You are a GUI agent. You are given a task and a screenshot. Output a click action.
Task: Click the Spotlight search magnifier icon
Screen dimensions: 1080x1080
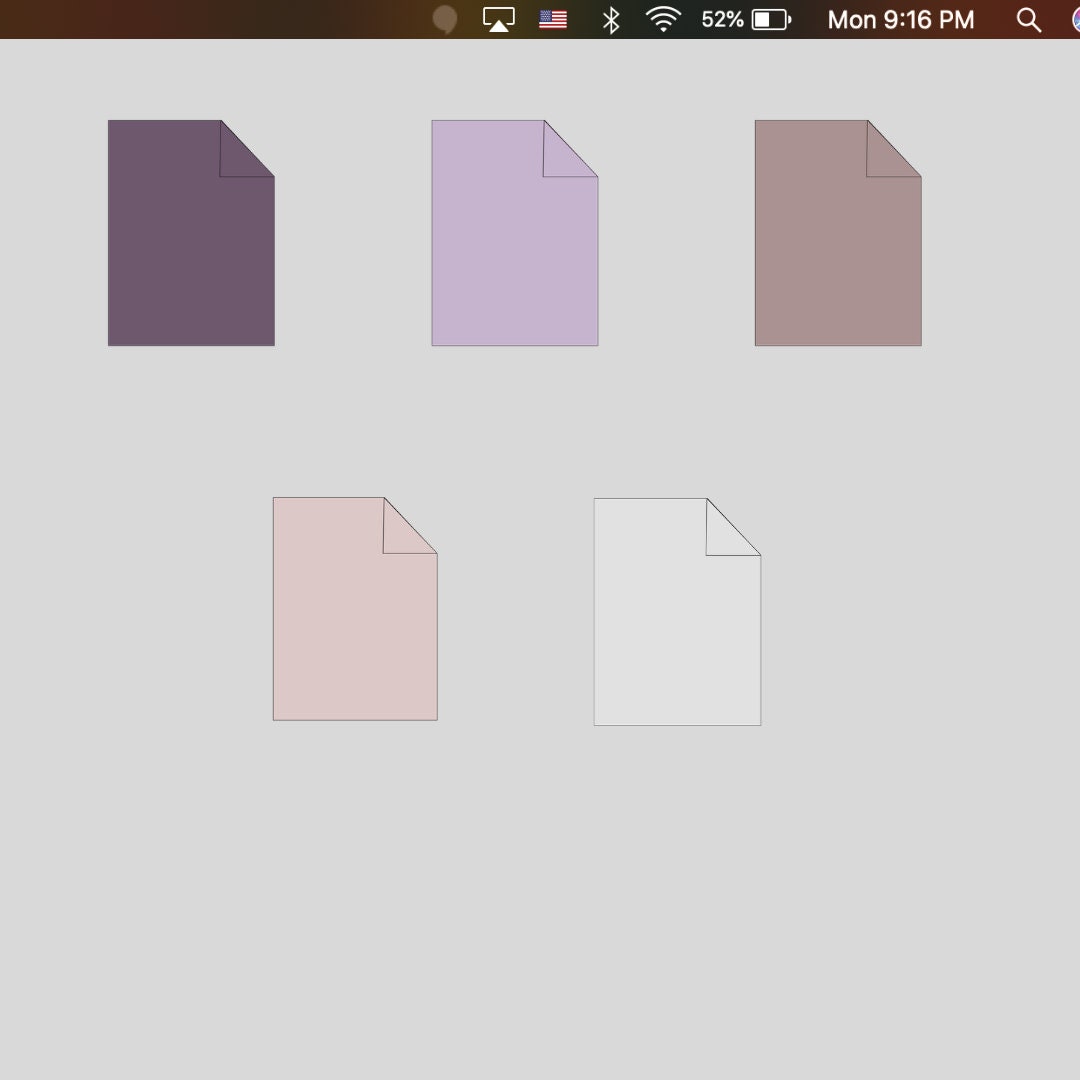pos(1028,18)
